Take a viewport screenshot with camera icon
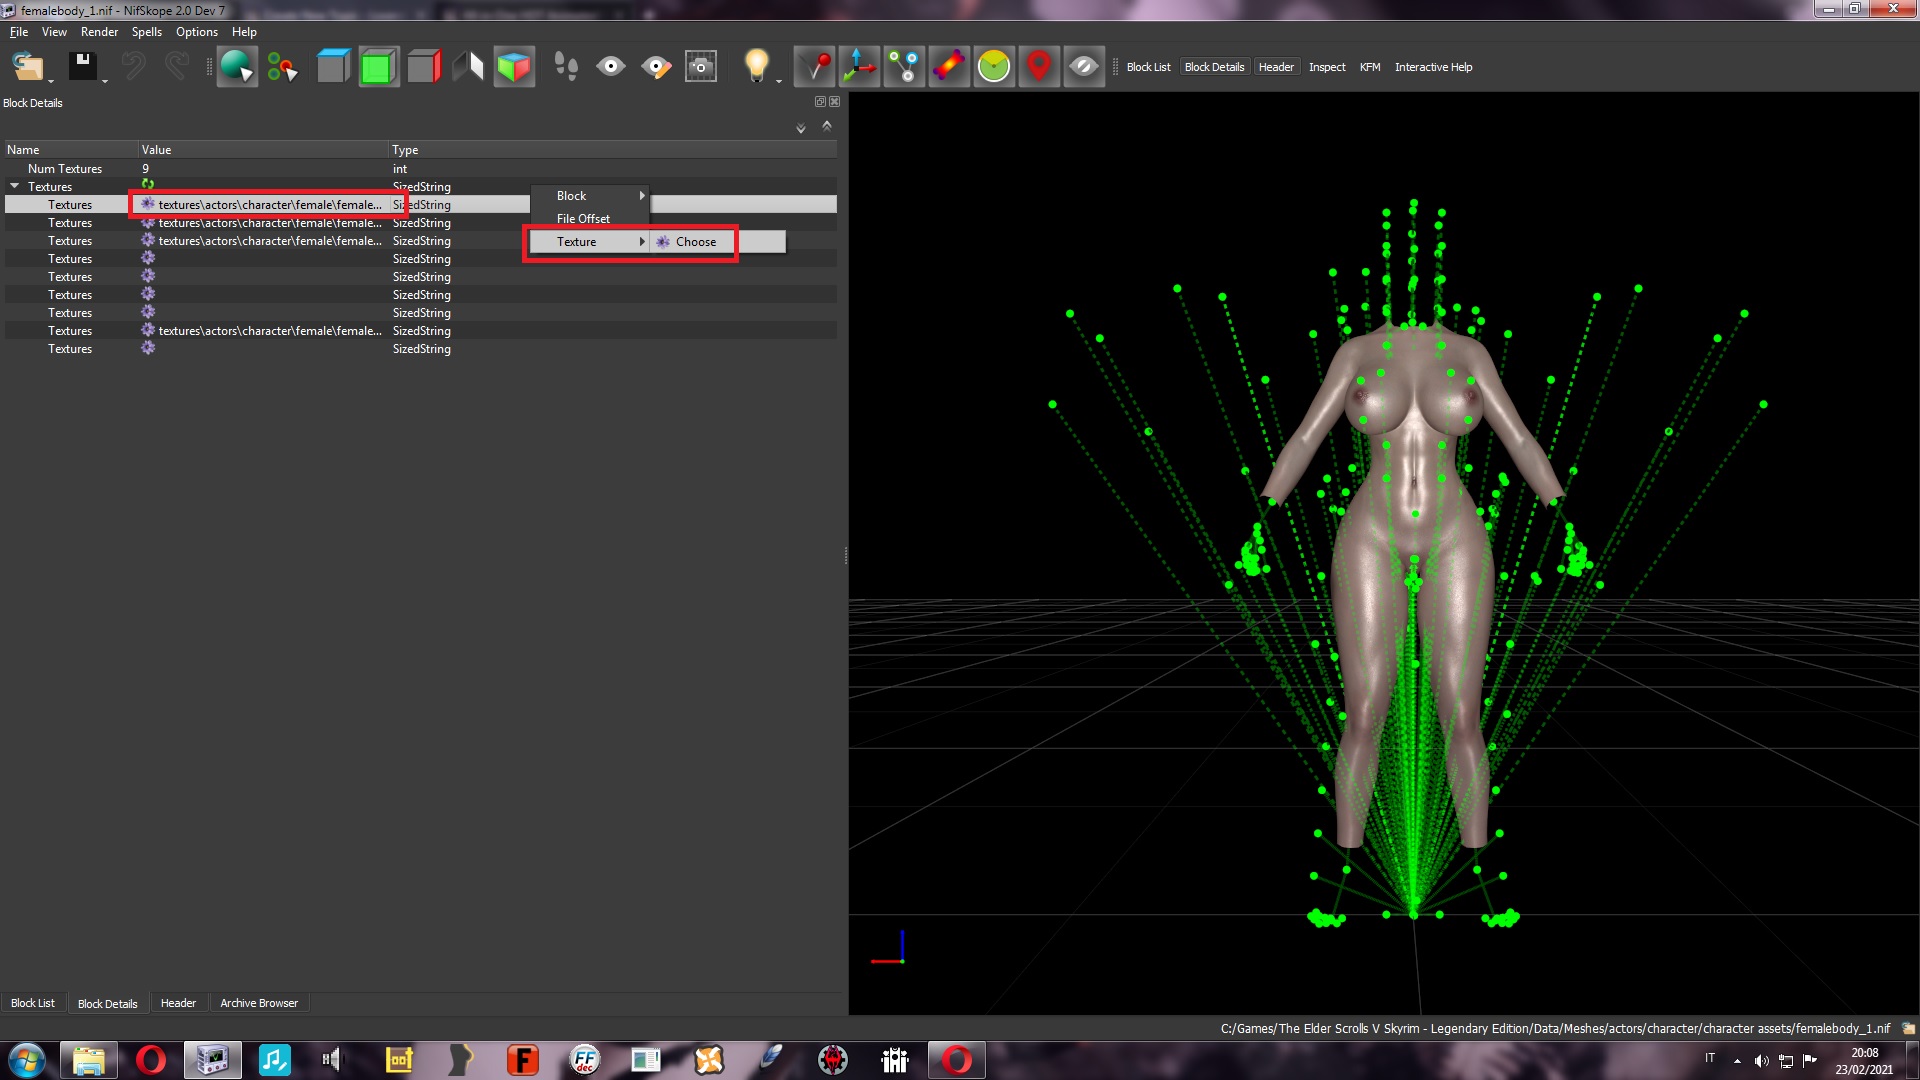The width and height of the screenshot is (1920, 1080). point(701,67)
